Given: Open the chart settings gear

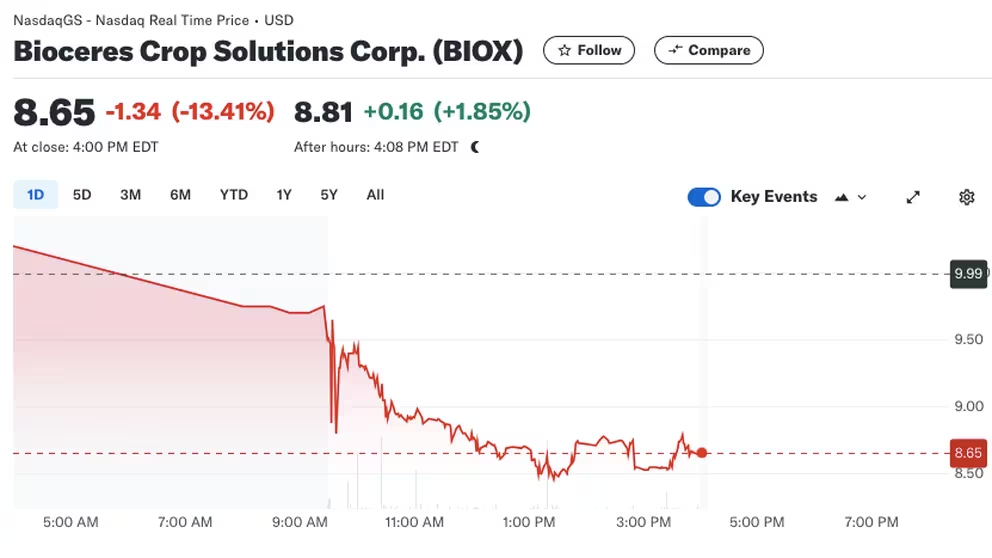Looking at the screenshot, I should pos(966,197).
